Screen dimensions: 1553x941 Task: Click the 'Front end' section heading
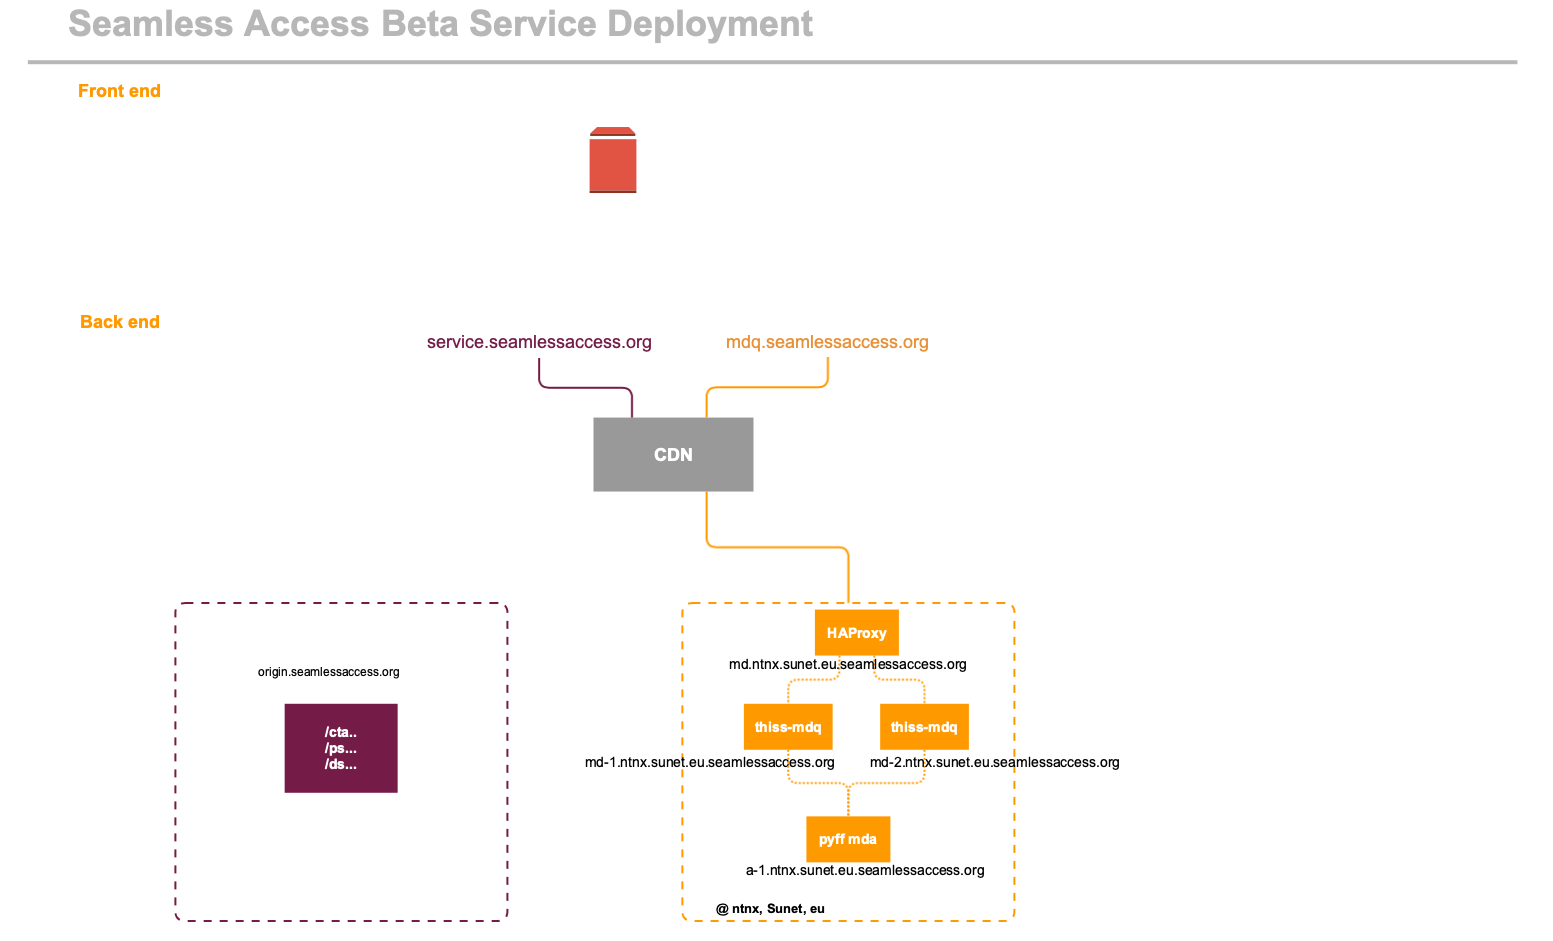click(119, 91)
